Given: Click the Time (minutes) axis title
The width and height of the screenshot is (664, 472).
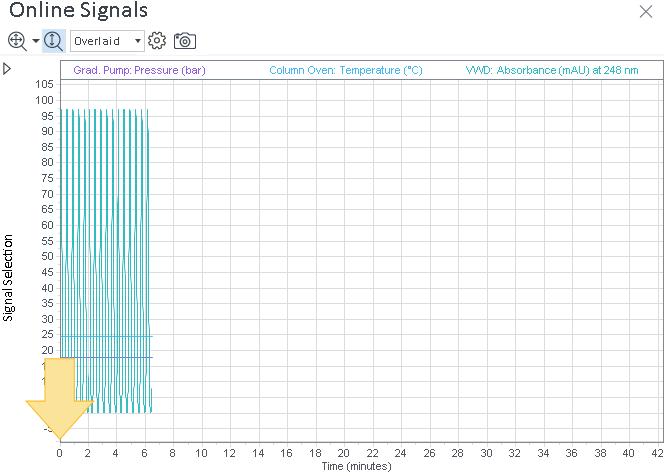Looking at the screenshot, I should 356,466.
